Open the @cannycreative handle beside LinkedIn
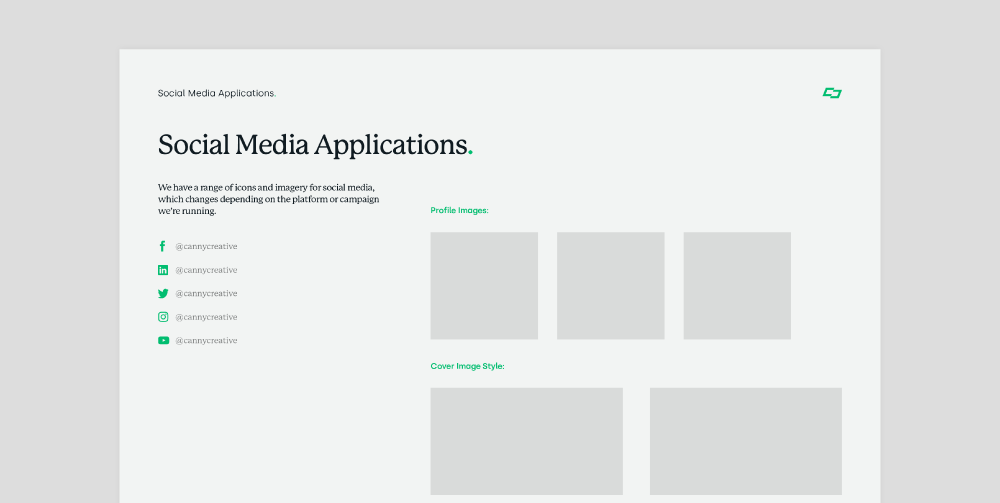Screen dimensions: 1000x503 [x=206, y=270]
